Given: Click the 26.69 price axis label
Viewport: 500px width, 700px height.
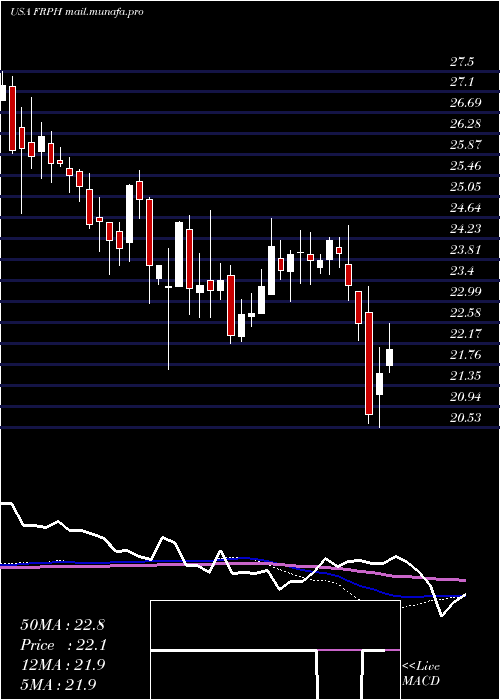Looking at the screenshot, I should [465, 103].
